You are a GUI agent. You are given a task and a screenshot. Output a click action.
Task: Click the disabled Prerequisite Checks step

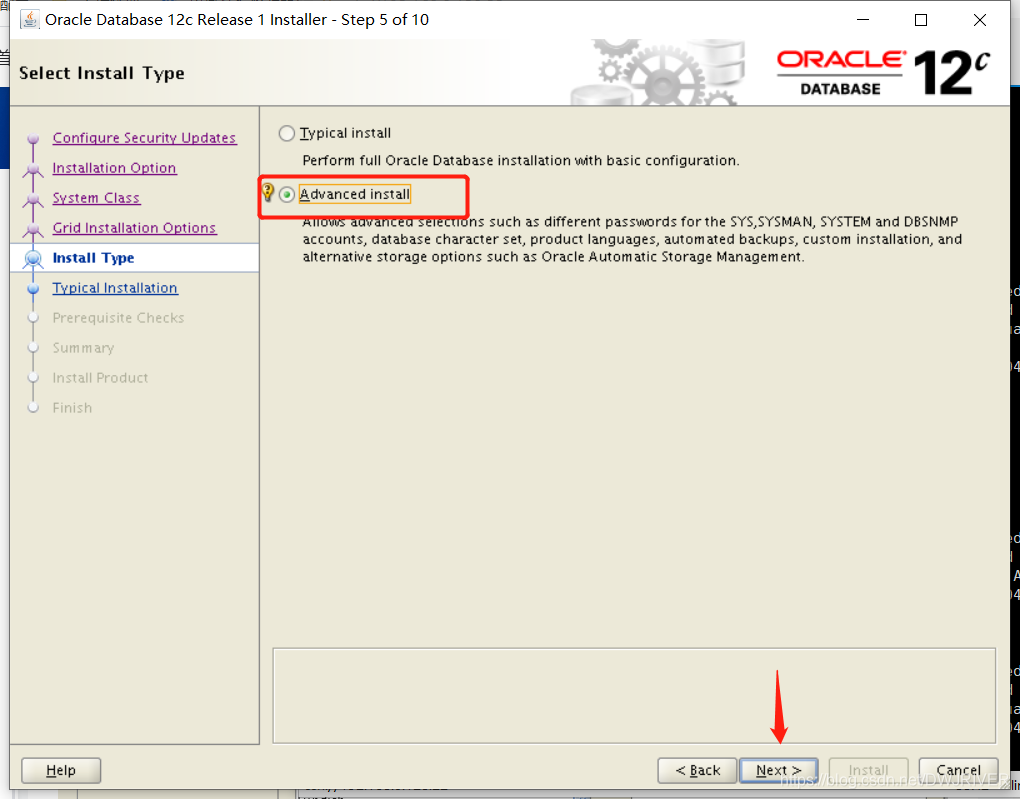click(x=118, y=318)
